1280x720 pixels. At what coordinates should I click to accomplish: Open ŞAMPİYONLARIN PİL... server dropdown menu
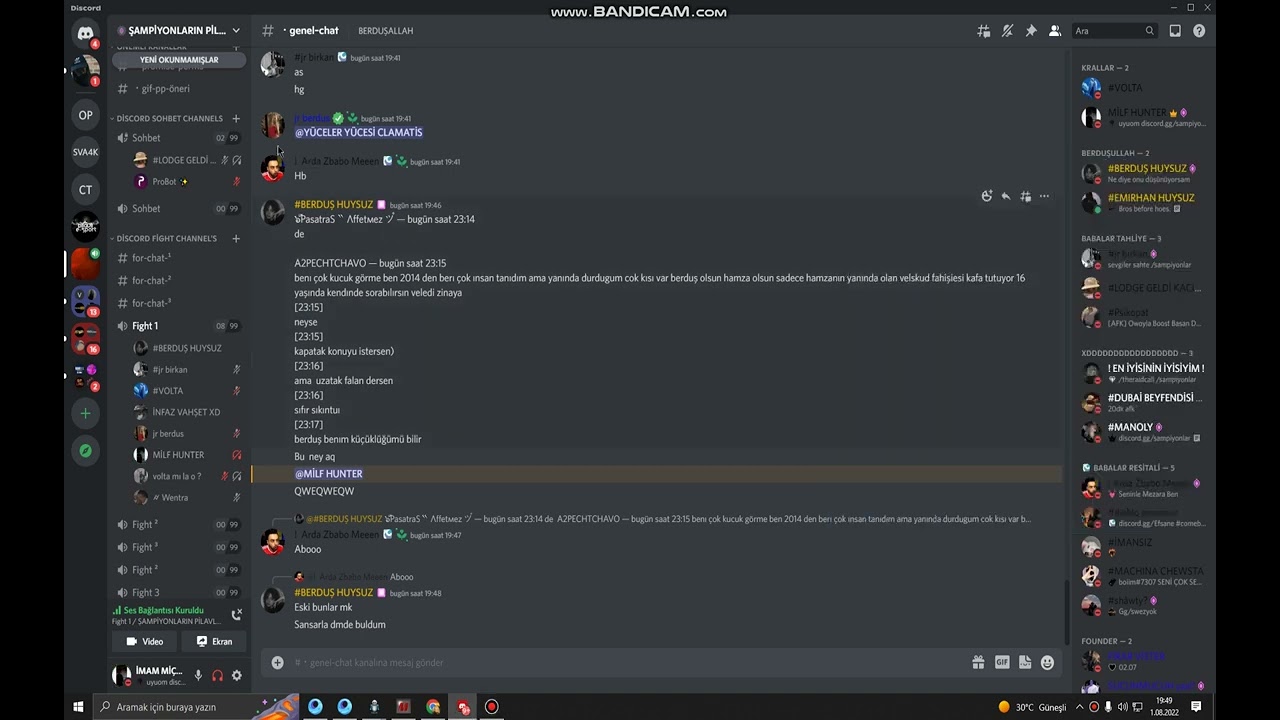[x=179, y=31]
